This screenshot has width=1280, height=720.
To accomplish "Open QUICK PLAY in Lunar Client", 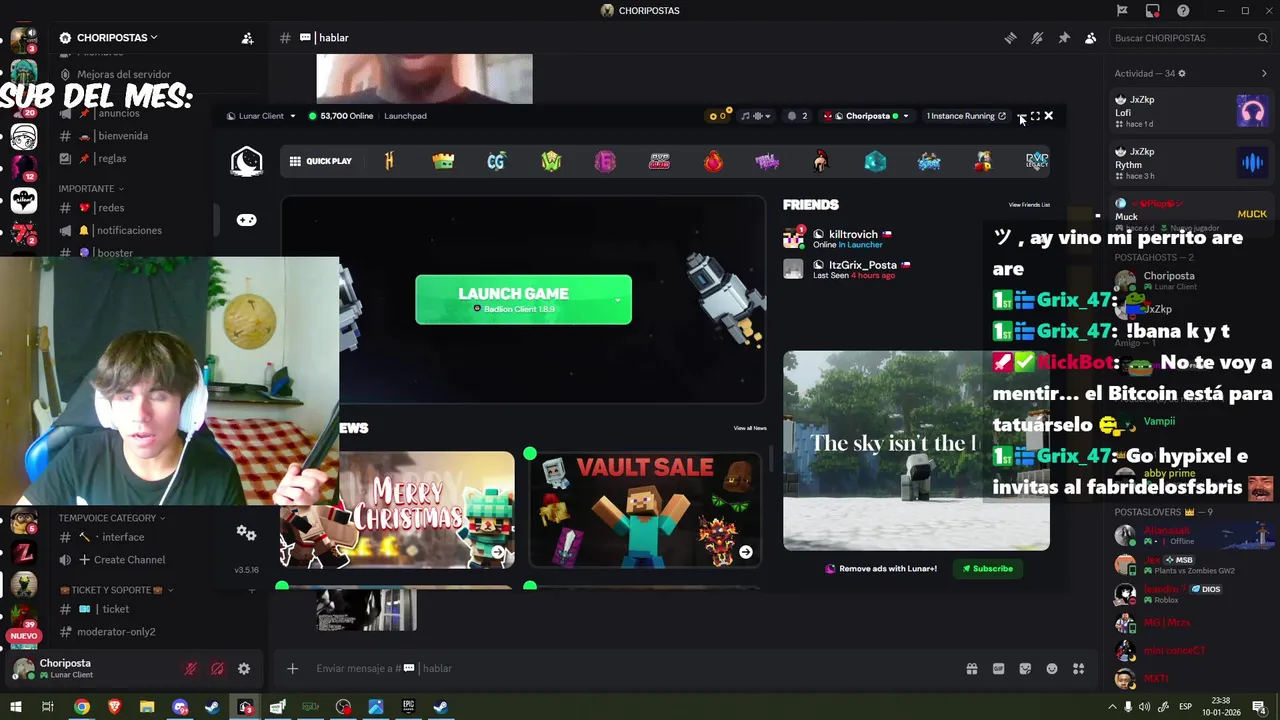I will 320,161.
